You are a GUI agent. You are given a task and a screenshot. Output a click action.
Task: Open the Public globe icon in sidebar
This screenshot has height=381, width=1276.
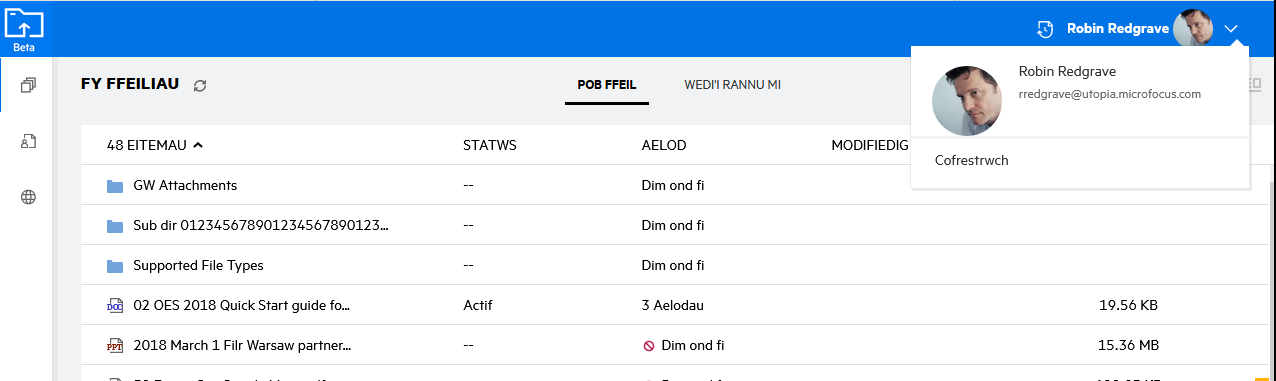[28, 198]
